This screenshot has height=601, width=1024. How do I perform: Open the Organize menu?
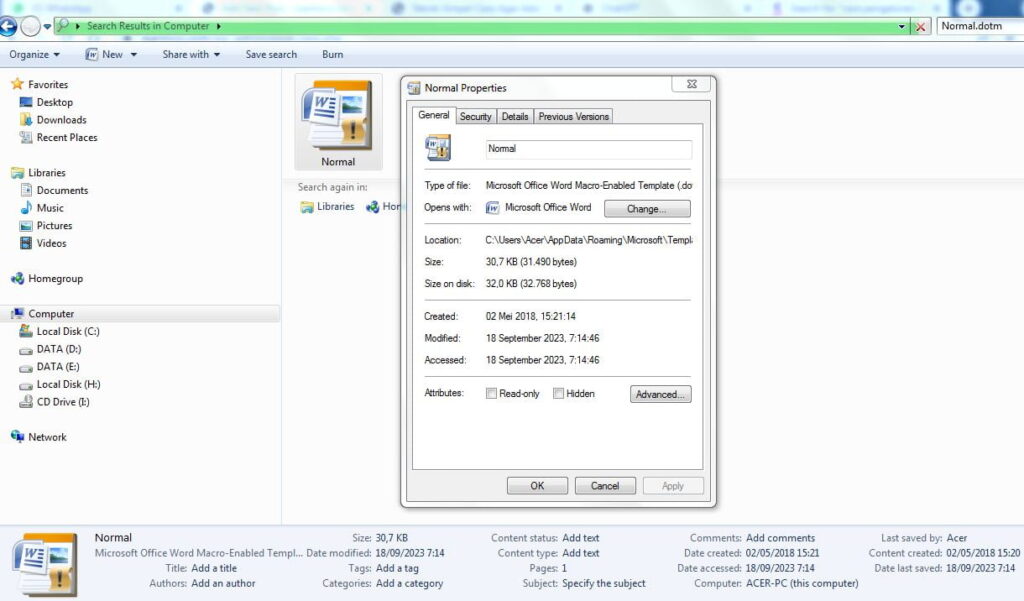click(35, 54)
